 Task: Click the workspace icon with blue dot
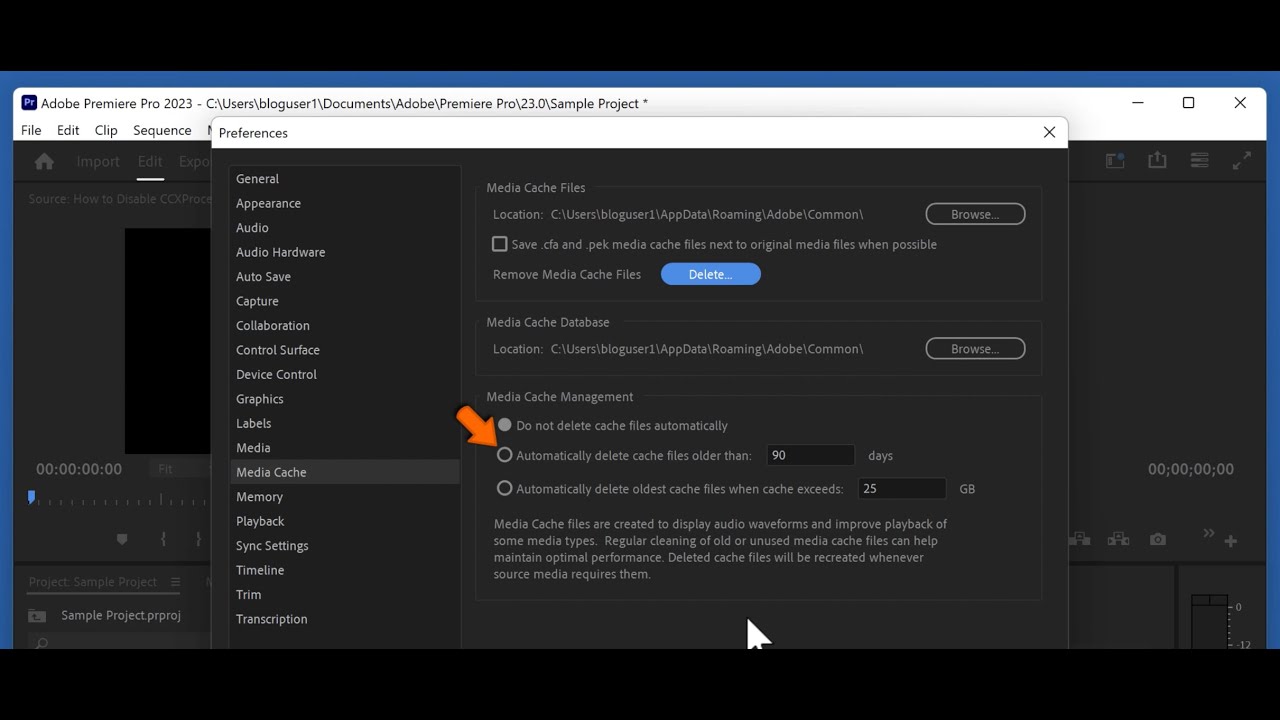[x=1115, y=160]
